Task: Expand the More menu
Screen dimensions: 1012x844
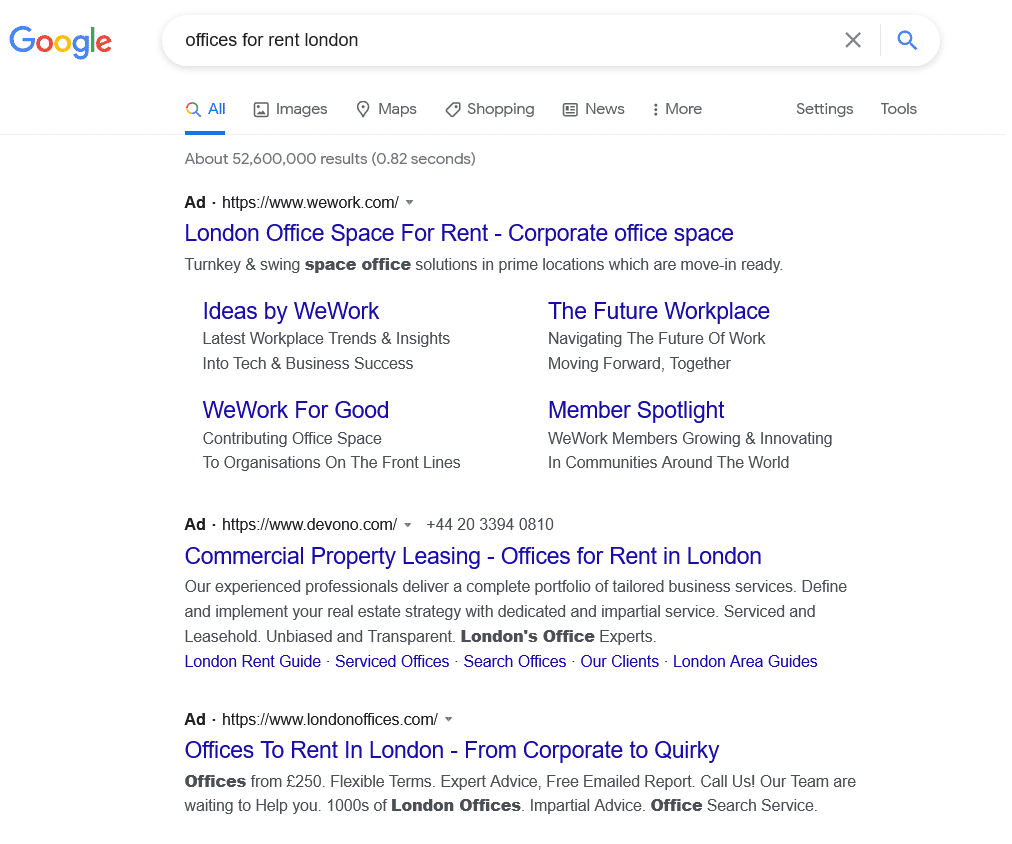Action: (677, 109)
